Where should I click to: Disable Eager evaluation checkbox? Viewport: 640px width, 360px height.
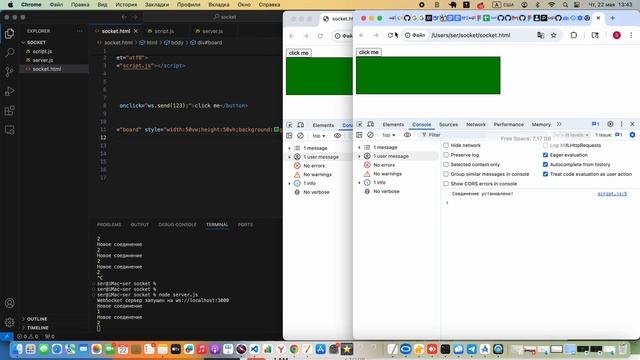pyautogui.click(x=545, y=155)
